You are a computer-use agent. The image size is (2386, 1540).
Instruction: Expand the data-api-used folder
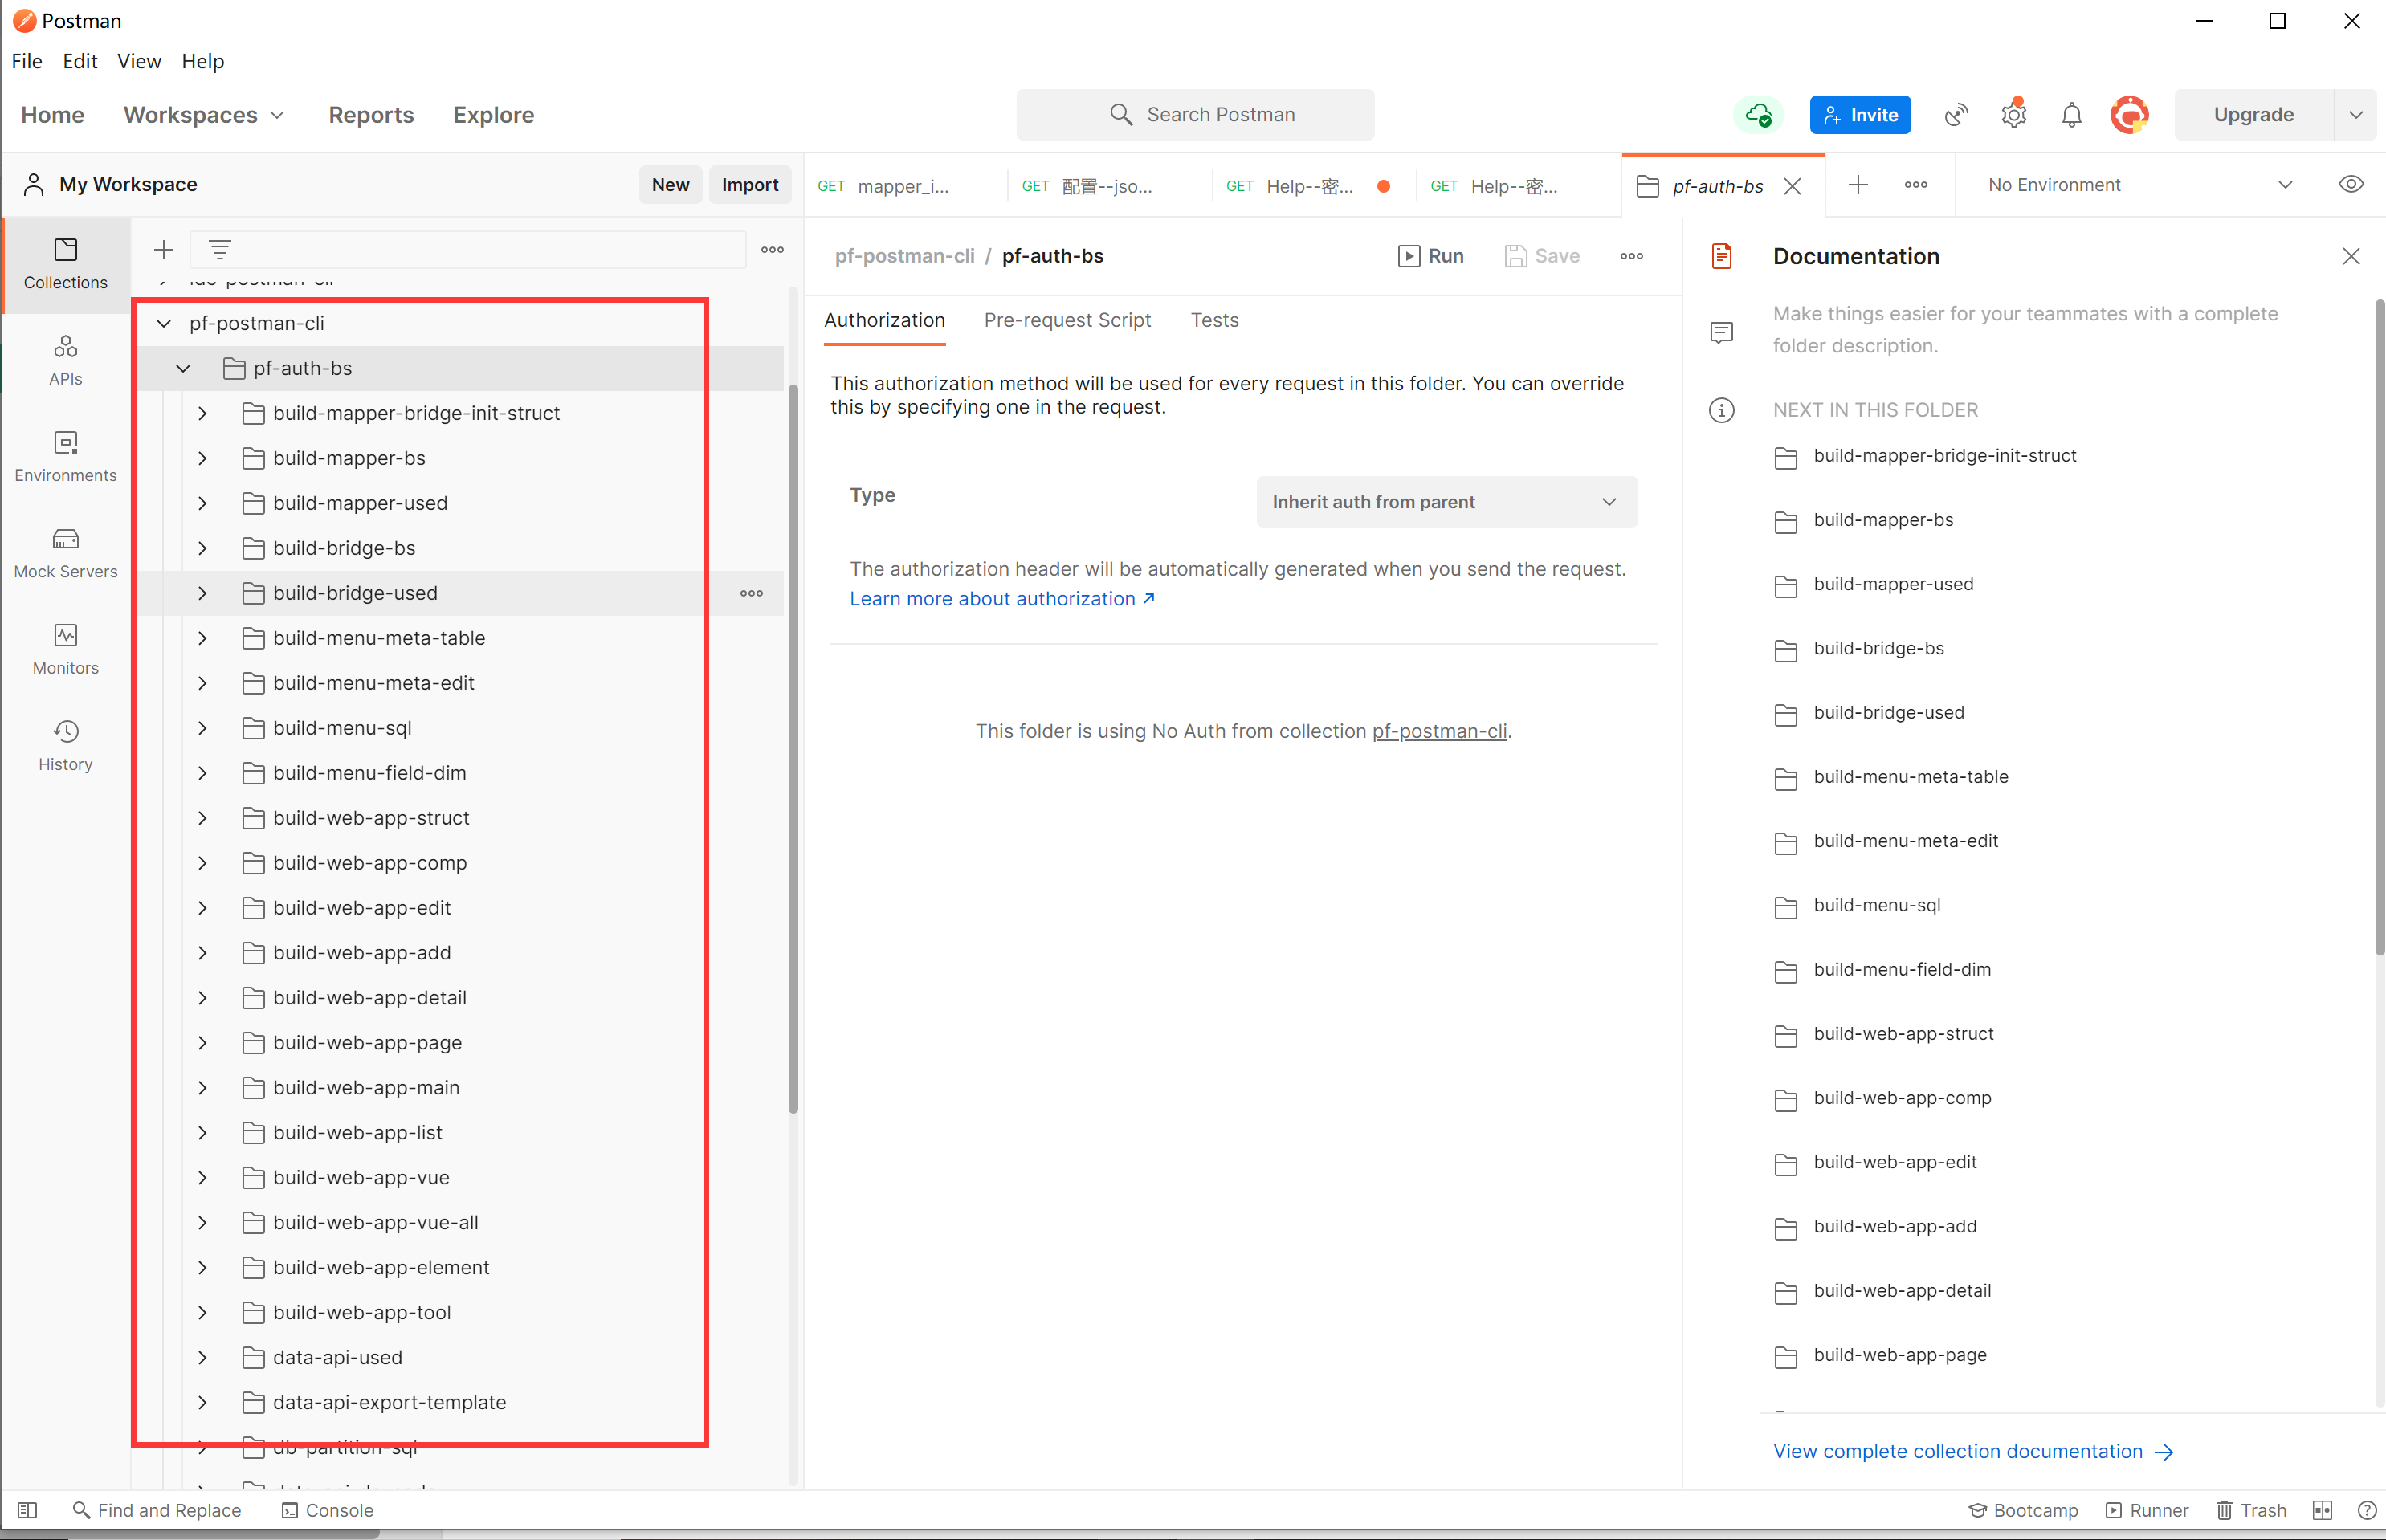[x=202, y=1357]
